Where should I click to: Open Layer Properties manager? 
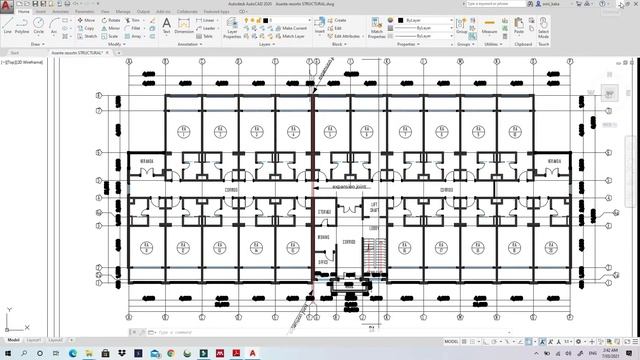tap(232, 28)
